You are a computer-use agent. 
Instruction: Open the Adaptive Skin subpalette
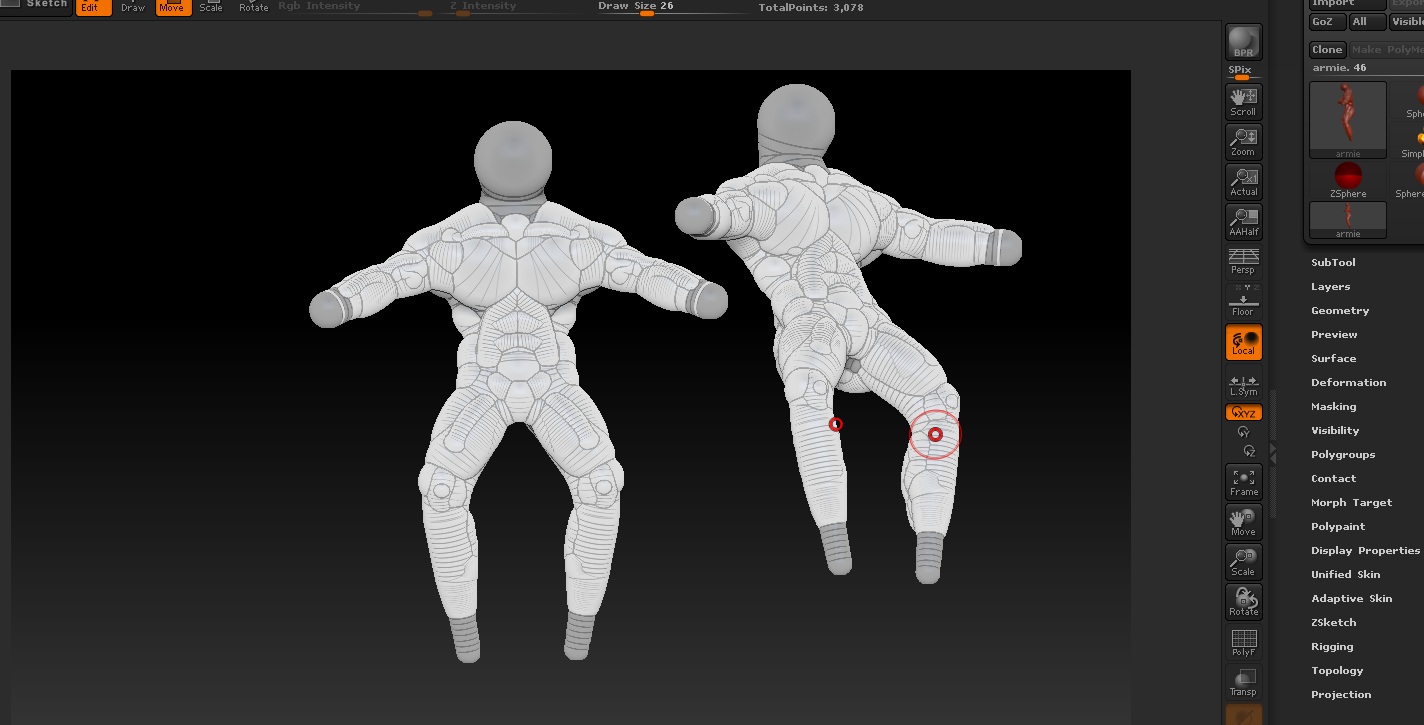[x=1350, y=598]
